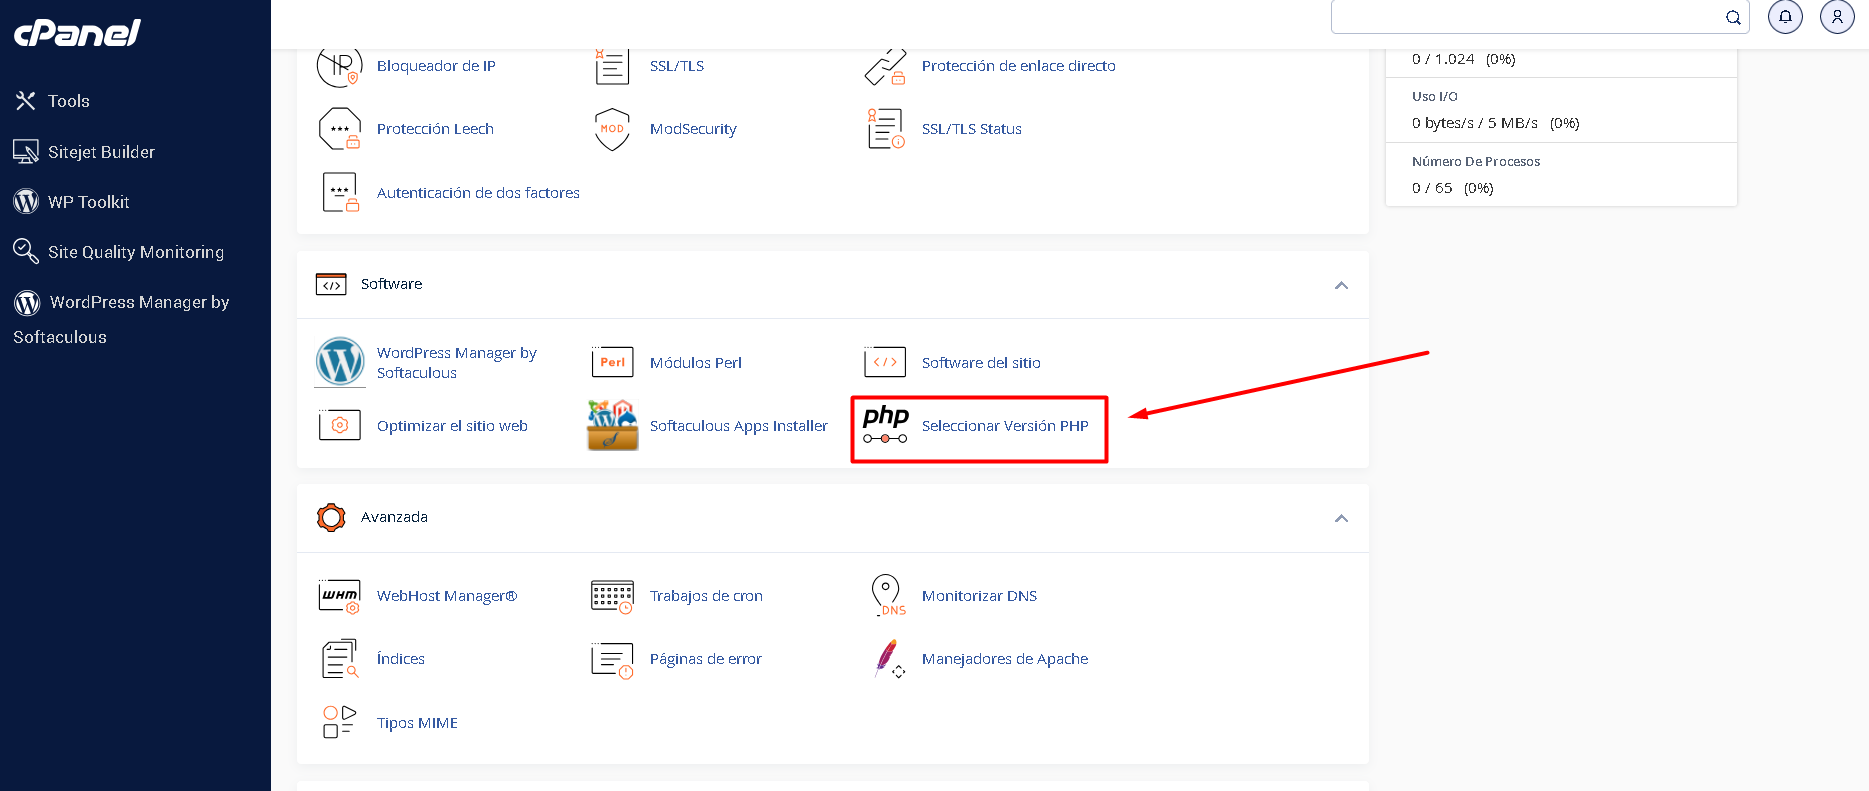
Task: Open the Bloqueador de IP icon
Action: pyautogui.click(x=339, y=66)
